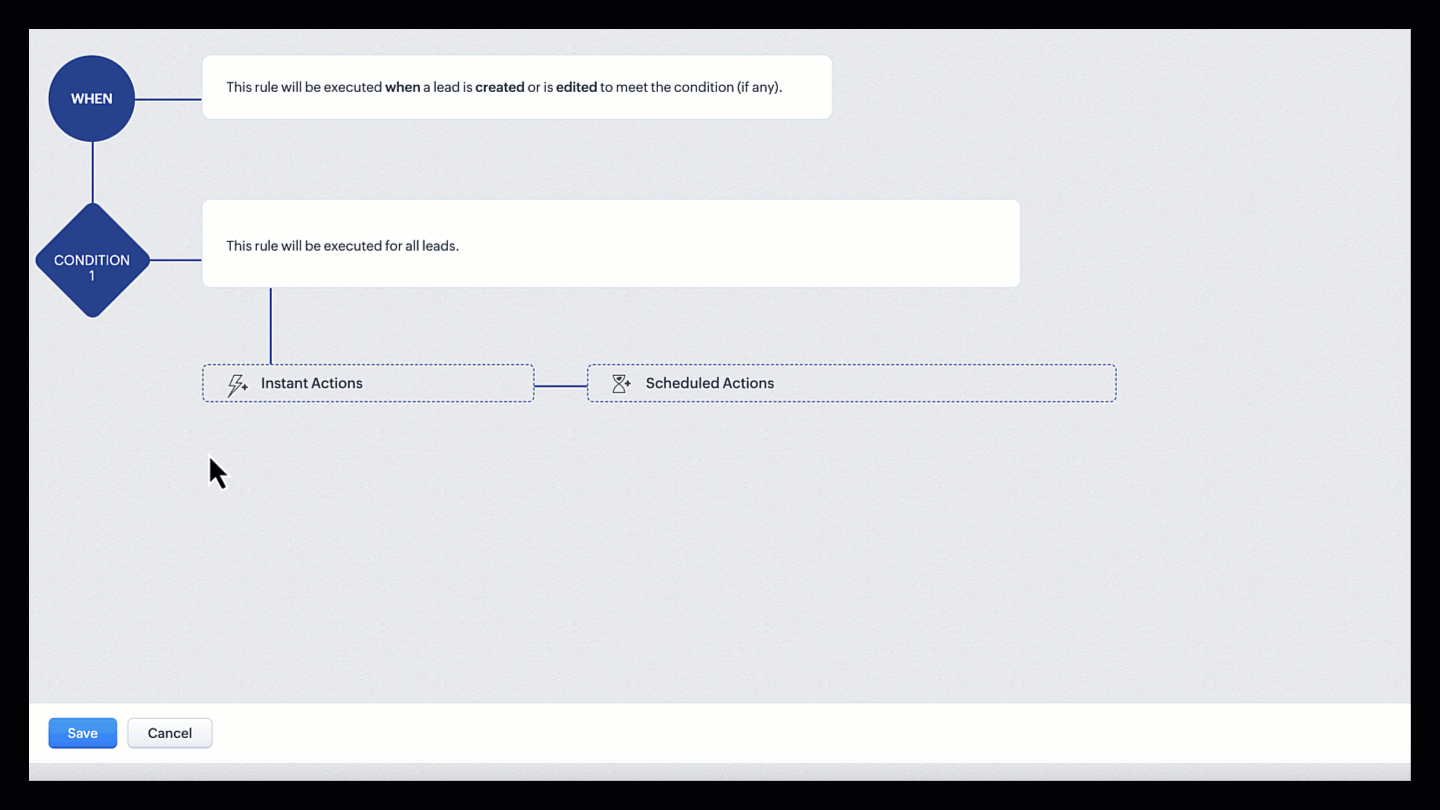
Task: Click the line joining CONDITION 1 to its card
Action: [176, 260]
